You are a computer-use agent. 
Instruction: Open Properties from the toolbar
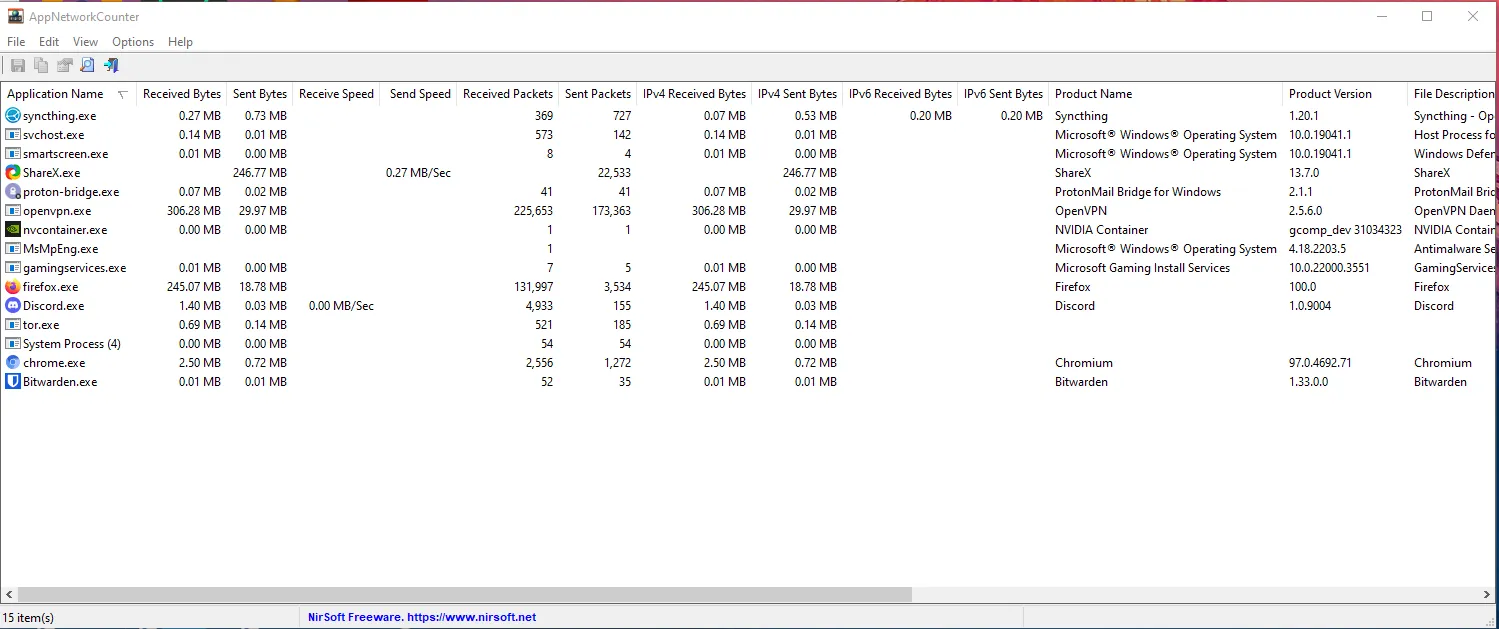pyautogui.click(x=65, y=66)
